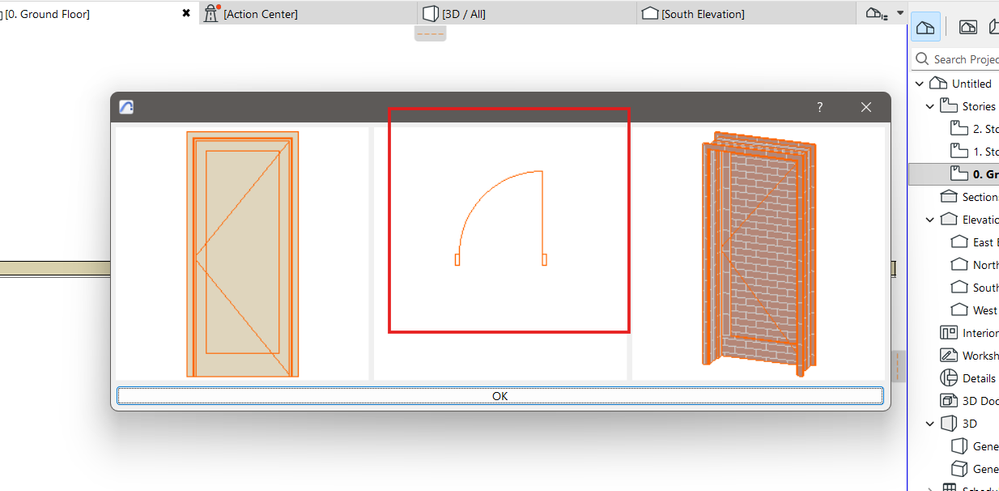The image size is (999, 491).
Task: Close the door preview dialog
Action: tap(866, 107)
